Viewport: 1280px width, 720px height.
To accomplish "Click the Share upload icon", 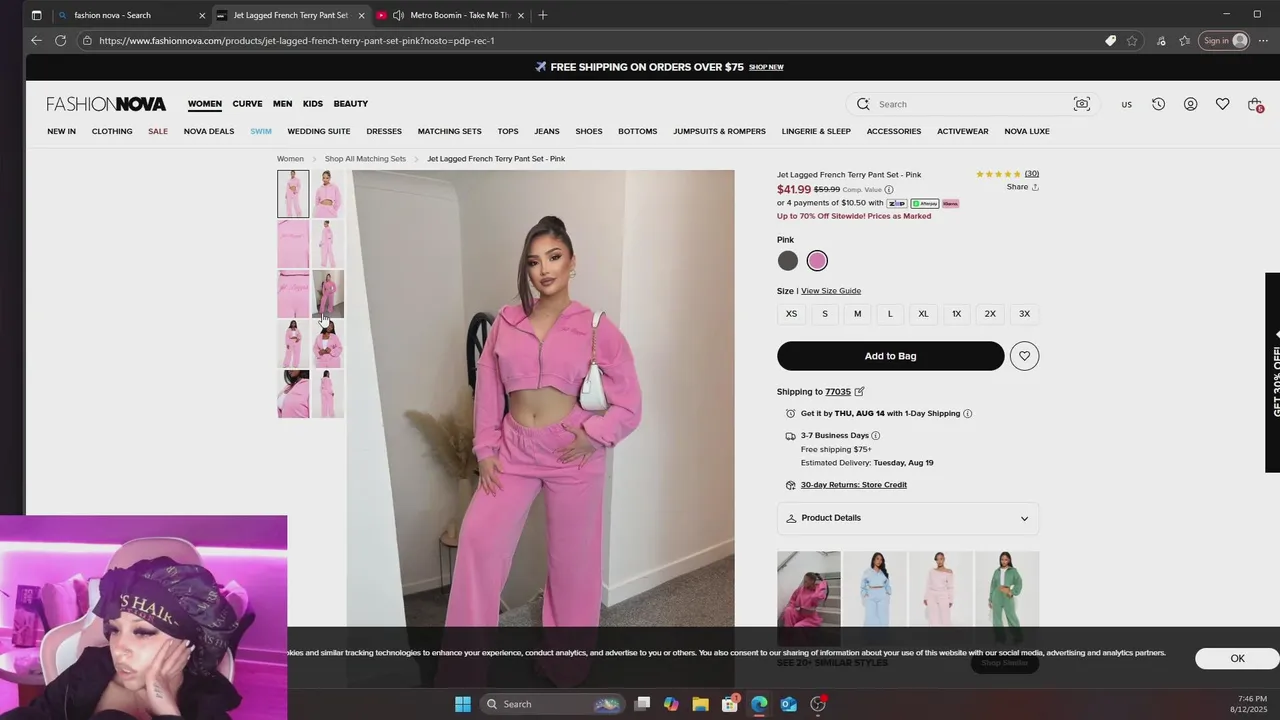I will coord(1035,187).
